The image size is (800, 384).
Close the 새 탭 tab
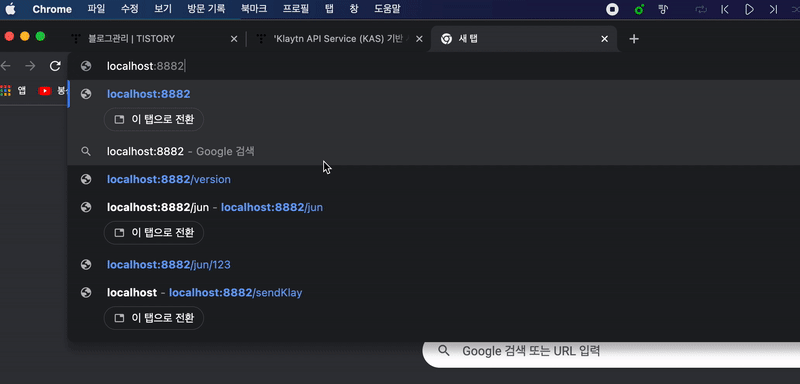click(x=605, y=39)
